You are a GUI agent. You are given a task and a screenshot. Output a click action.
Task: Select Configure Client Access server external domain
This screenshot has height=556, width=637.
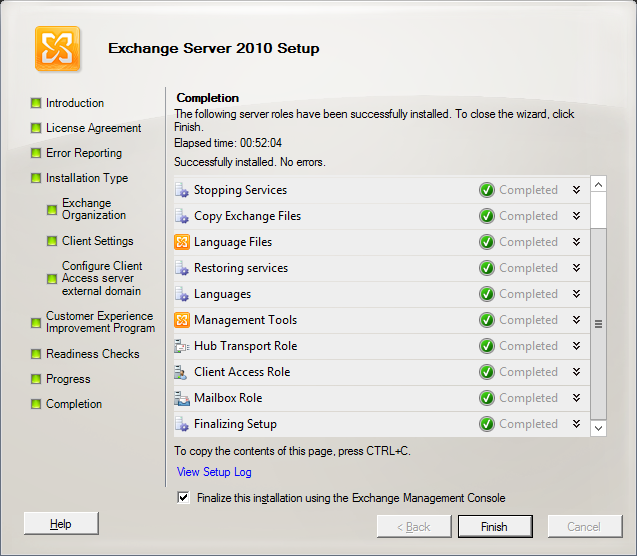[x=102, y=279]
